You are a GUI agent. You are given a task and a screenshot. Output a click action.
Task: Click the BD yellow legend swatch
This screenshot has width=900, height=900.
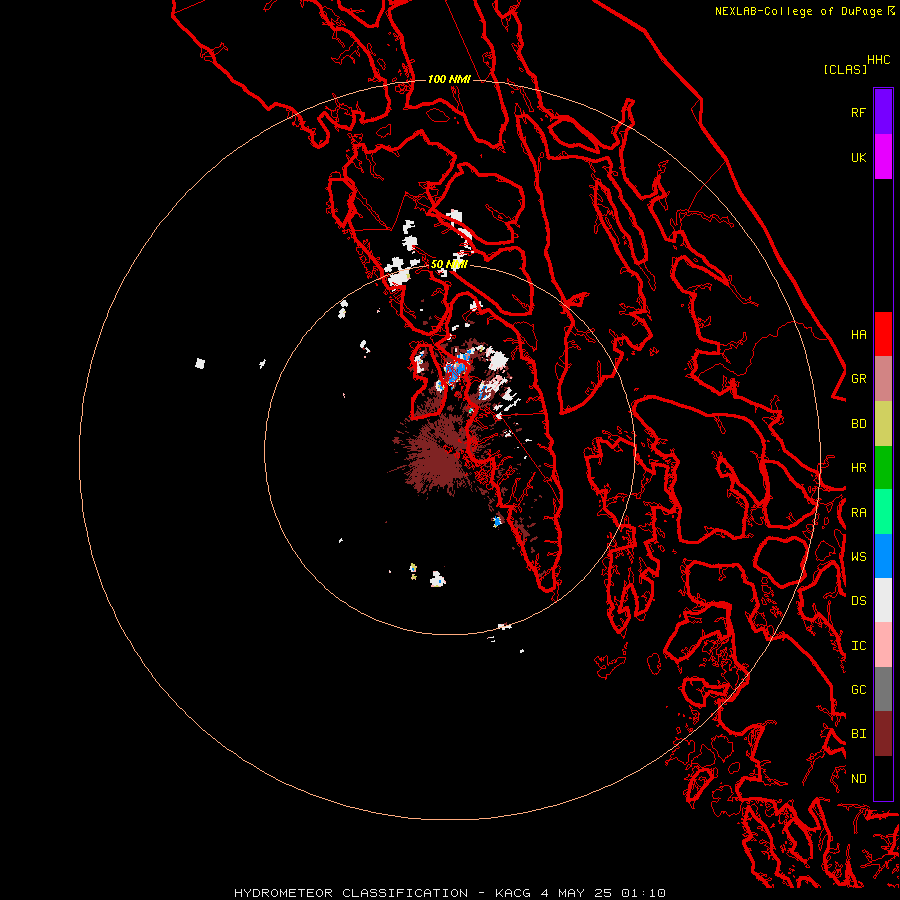[x=883, y=424]
